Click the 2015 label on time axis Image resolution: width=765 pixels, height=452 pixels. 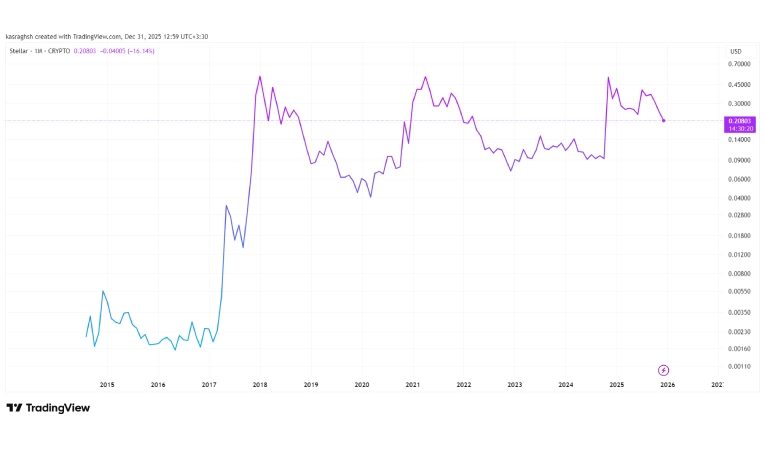coord(107,384)
